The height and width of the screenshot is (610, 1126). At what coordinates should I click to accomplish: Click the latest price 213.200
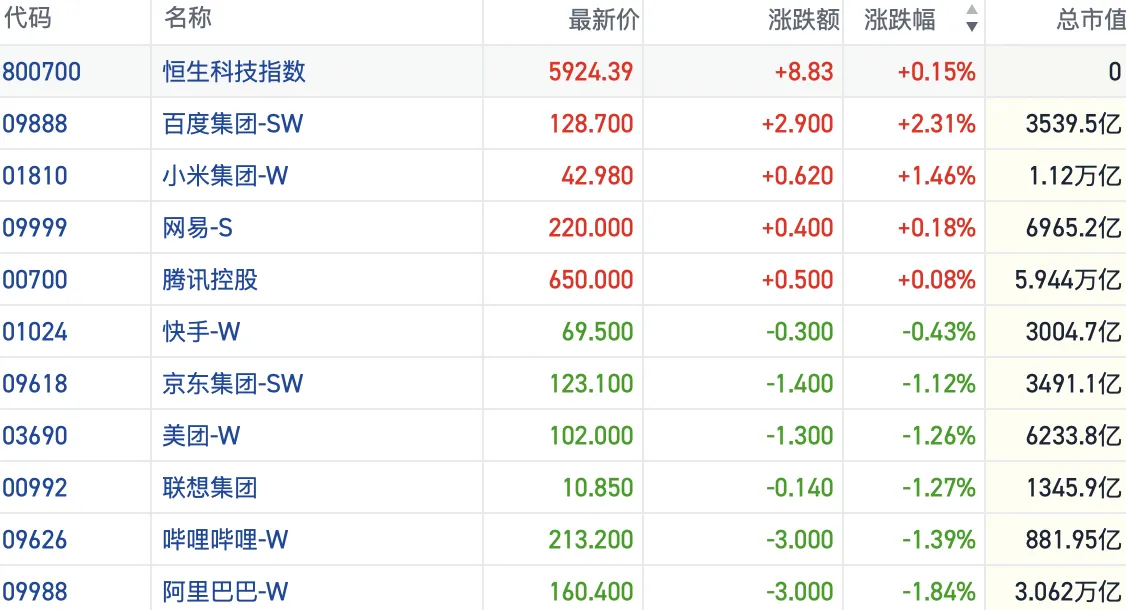tap(591, 540)
